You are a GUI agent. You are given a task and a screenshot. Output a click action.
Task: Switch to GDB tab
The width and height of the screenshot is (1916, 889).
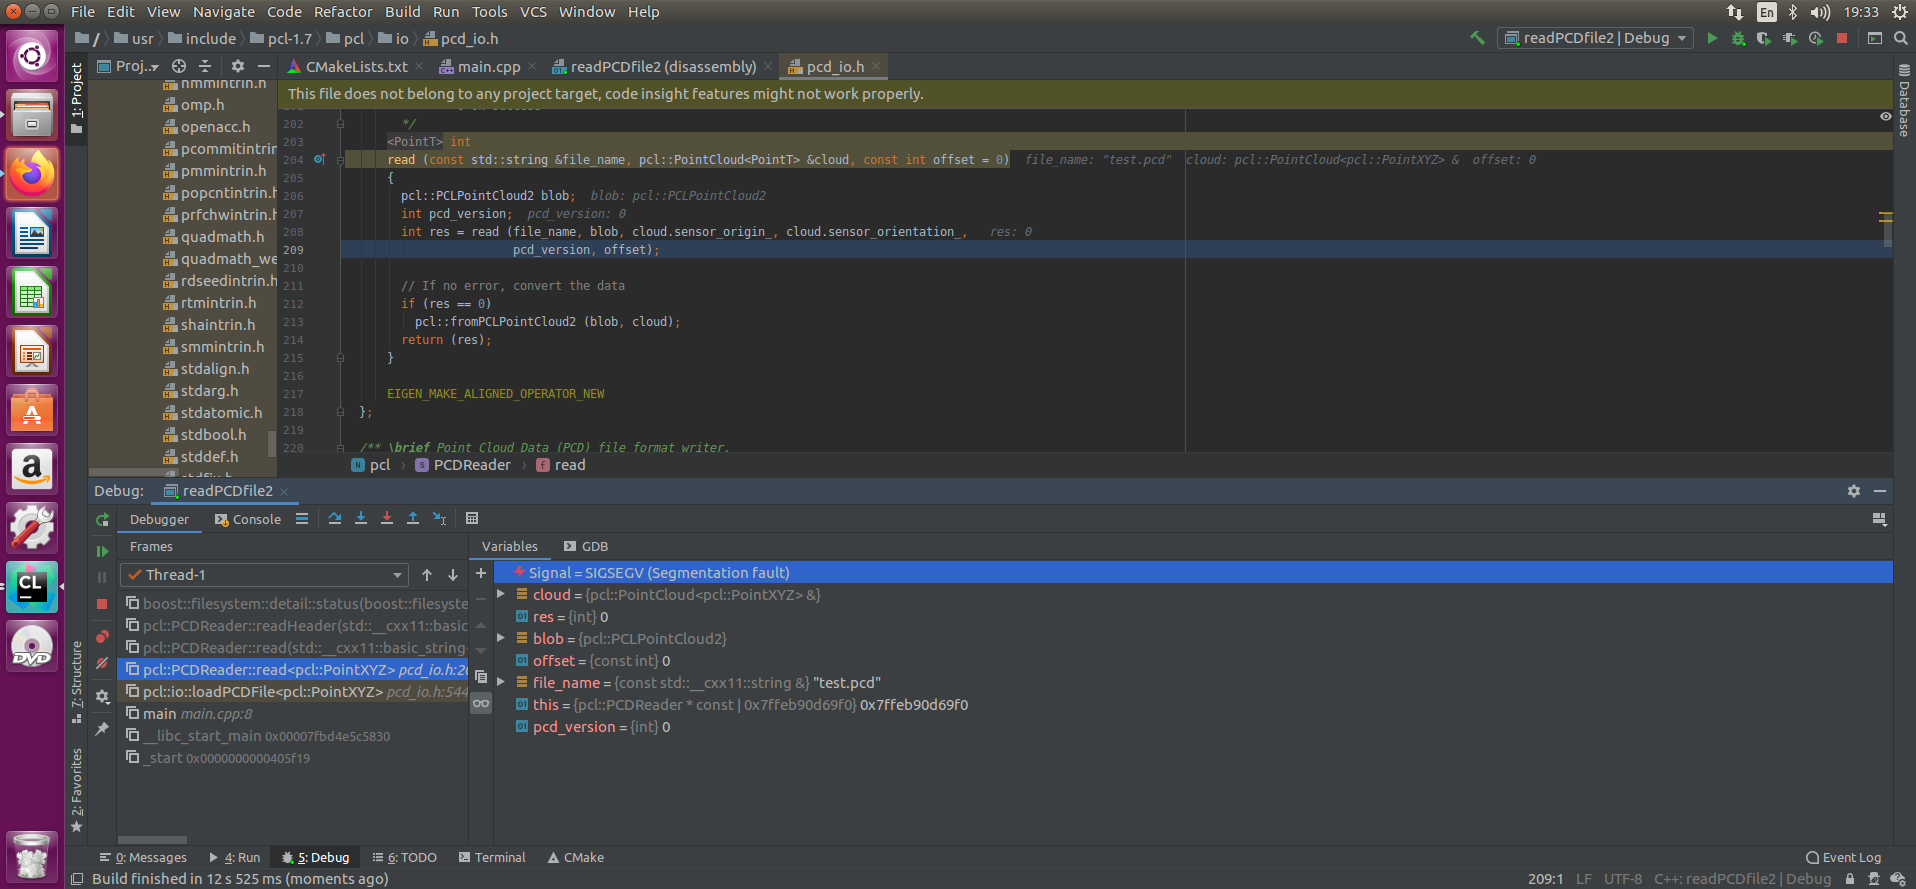click(586, 546)
